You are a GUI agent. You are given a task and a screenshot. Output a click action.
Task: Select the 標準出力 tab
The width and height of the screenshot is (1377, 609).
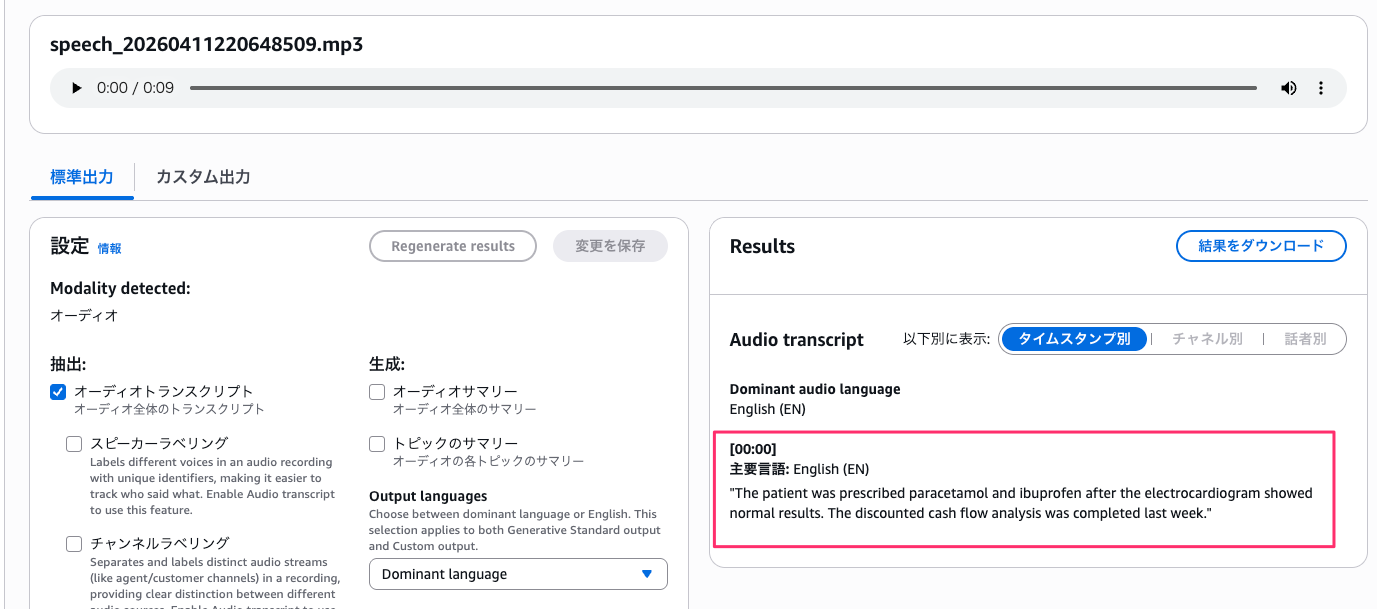81,175
